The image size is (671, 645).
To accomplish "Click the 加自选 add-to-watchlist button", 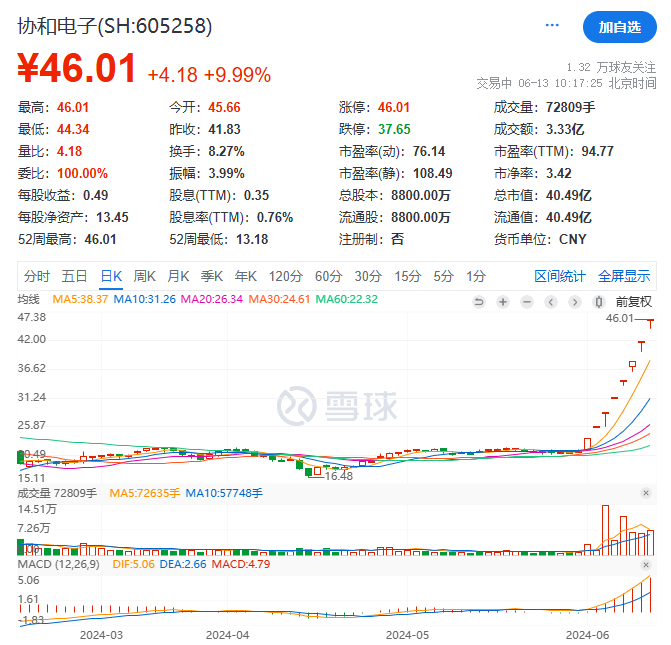I will 619,27.
